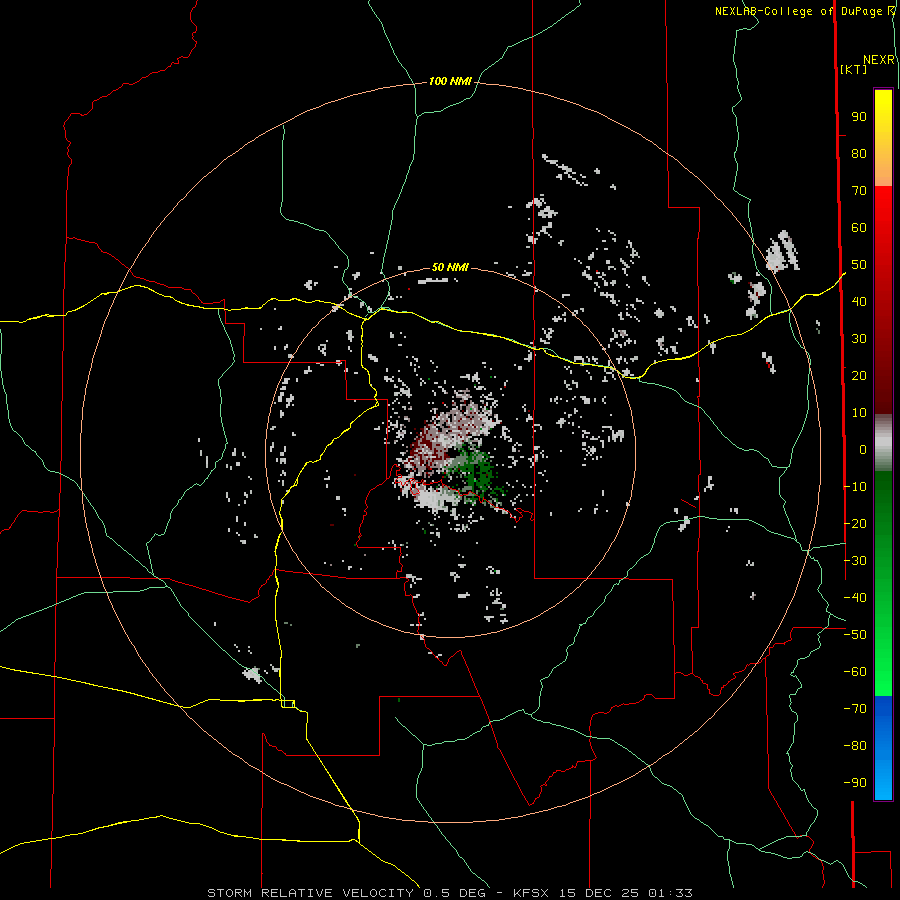Click the 40 value on the velocity scale
This screenshot has width=900, height=900.
click(x=859, y=301)
